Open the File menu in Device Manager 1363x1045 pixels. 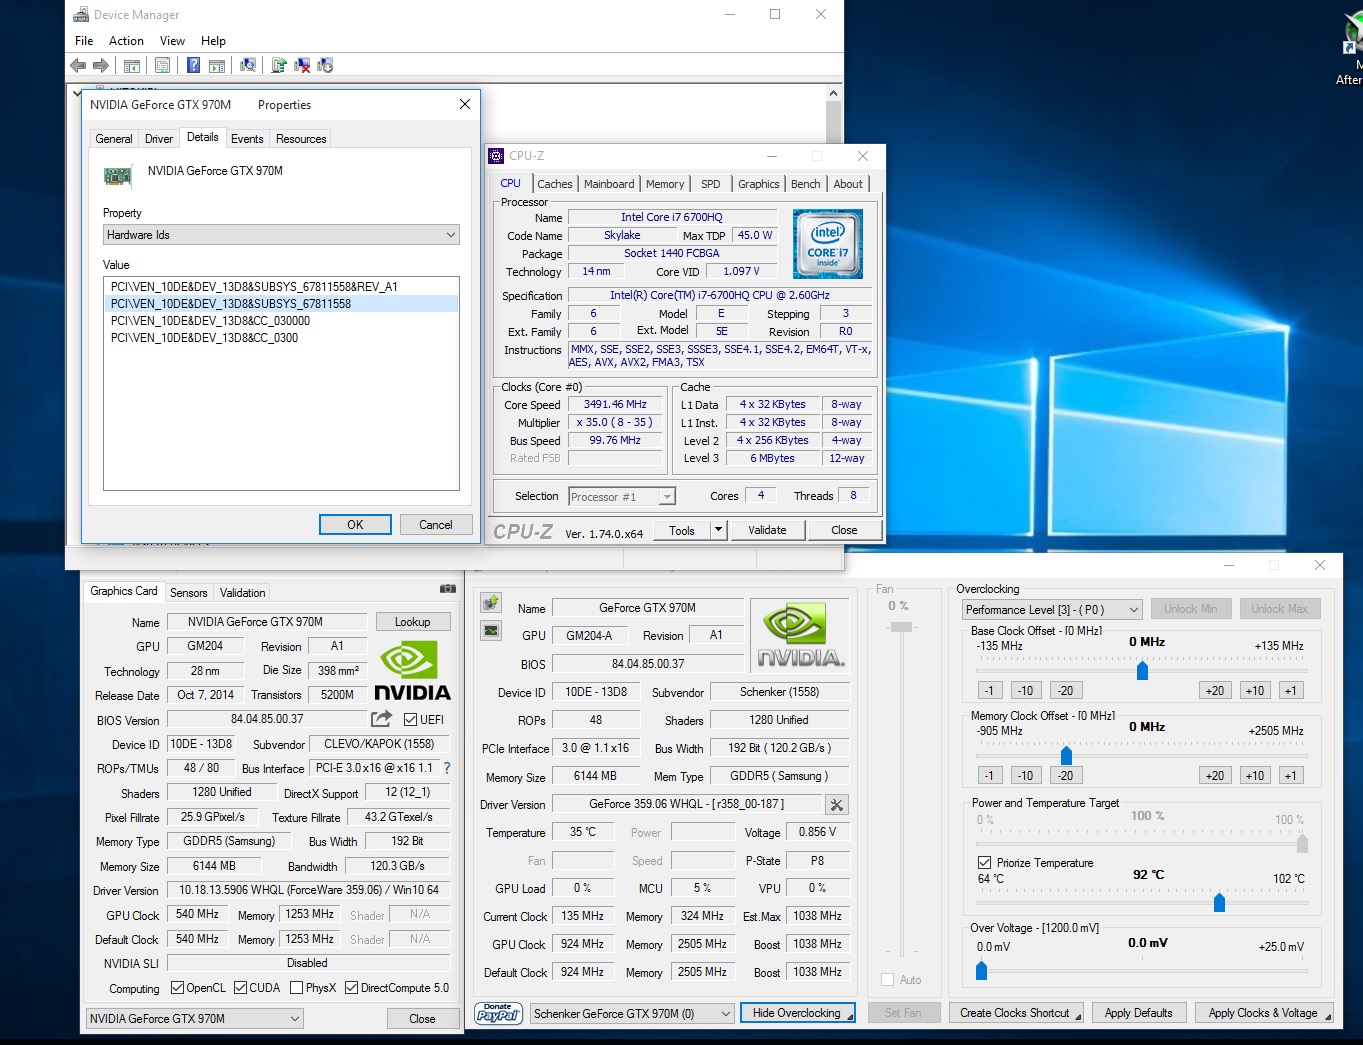[x=84, y=41]
